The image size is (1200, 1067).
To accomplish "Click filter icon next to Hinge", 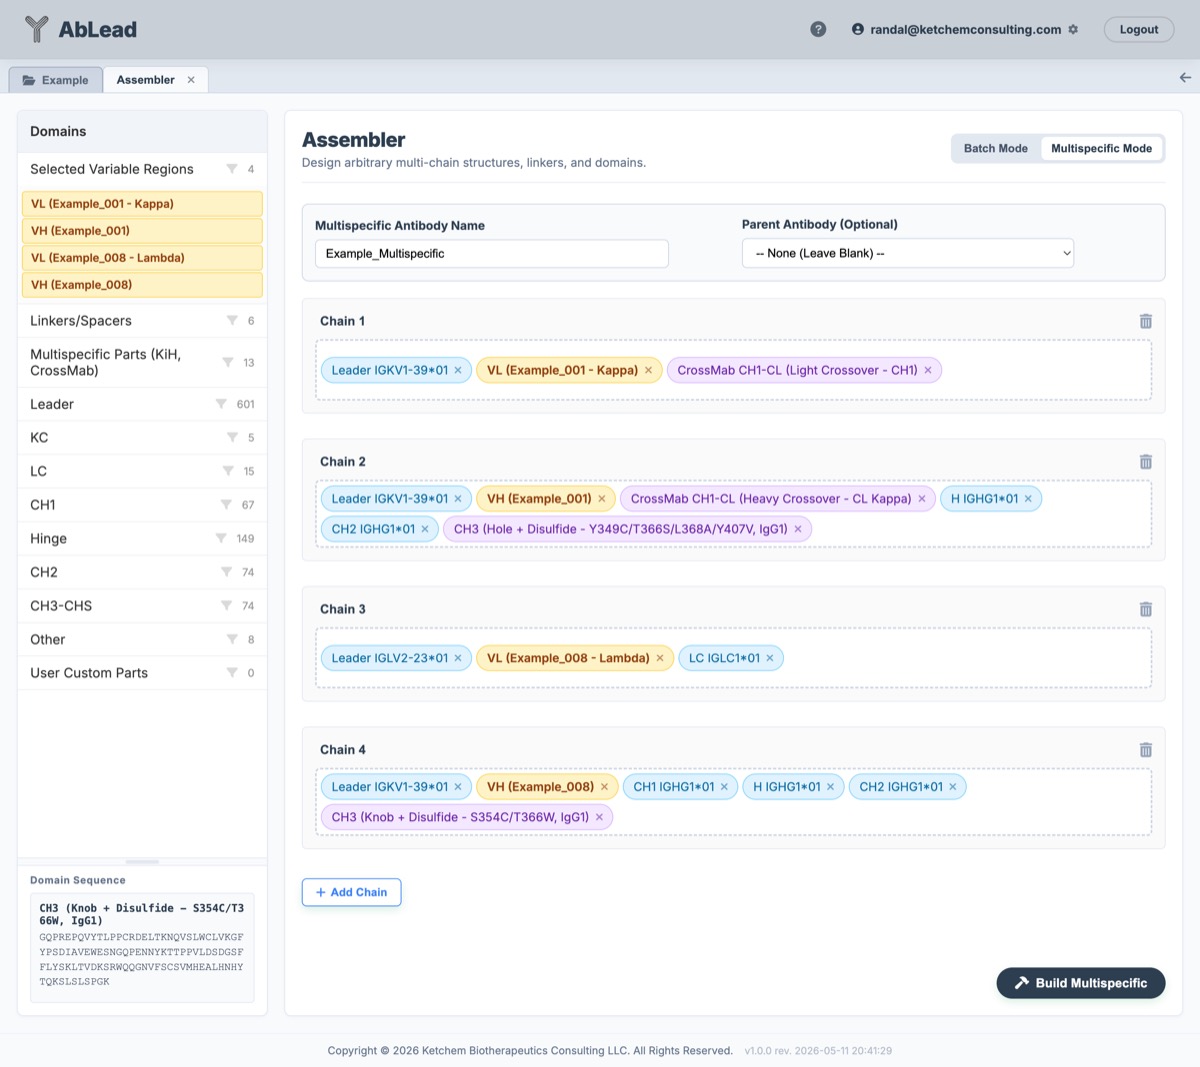I will click(221, 538).
